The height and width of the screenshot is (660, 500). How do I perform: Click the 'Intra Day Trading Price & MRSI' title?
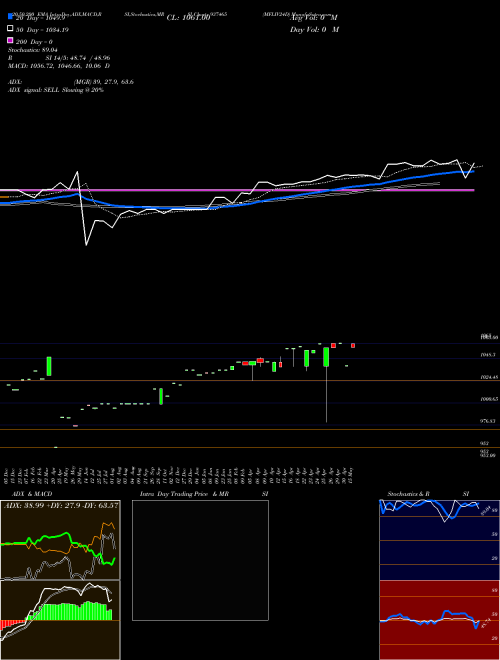(204, 494)
